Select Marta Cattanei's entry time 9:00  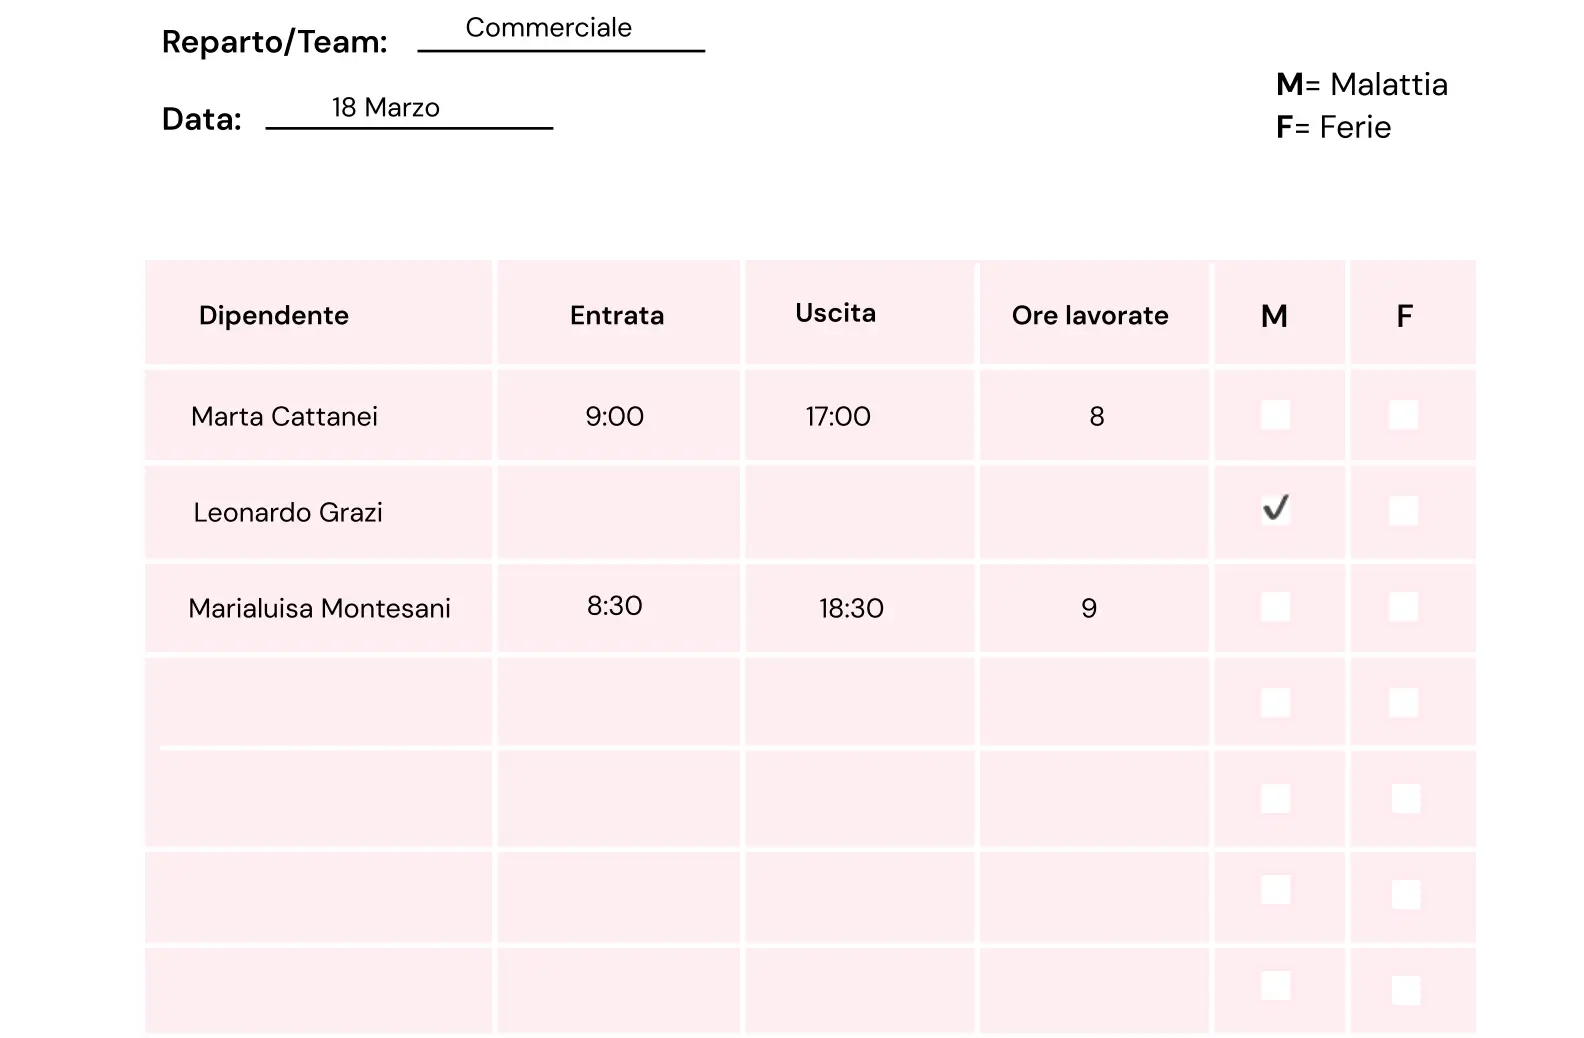pyautogui.click(x=615, y=416)
